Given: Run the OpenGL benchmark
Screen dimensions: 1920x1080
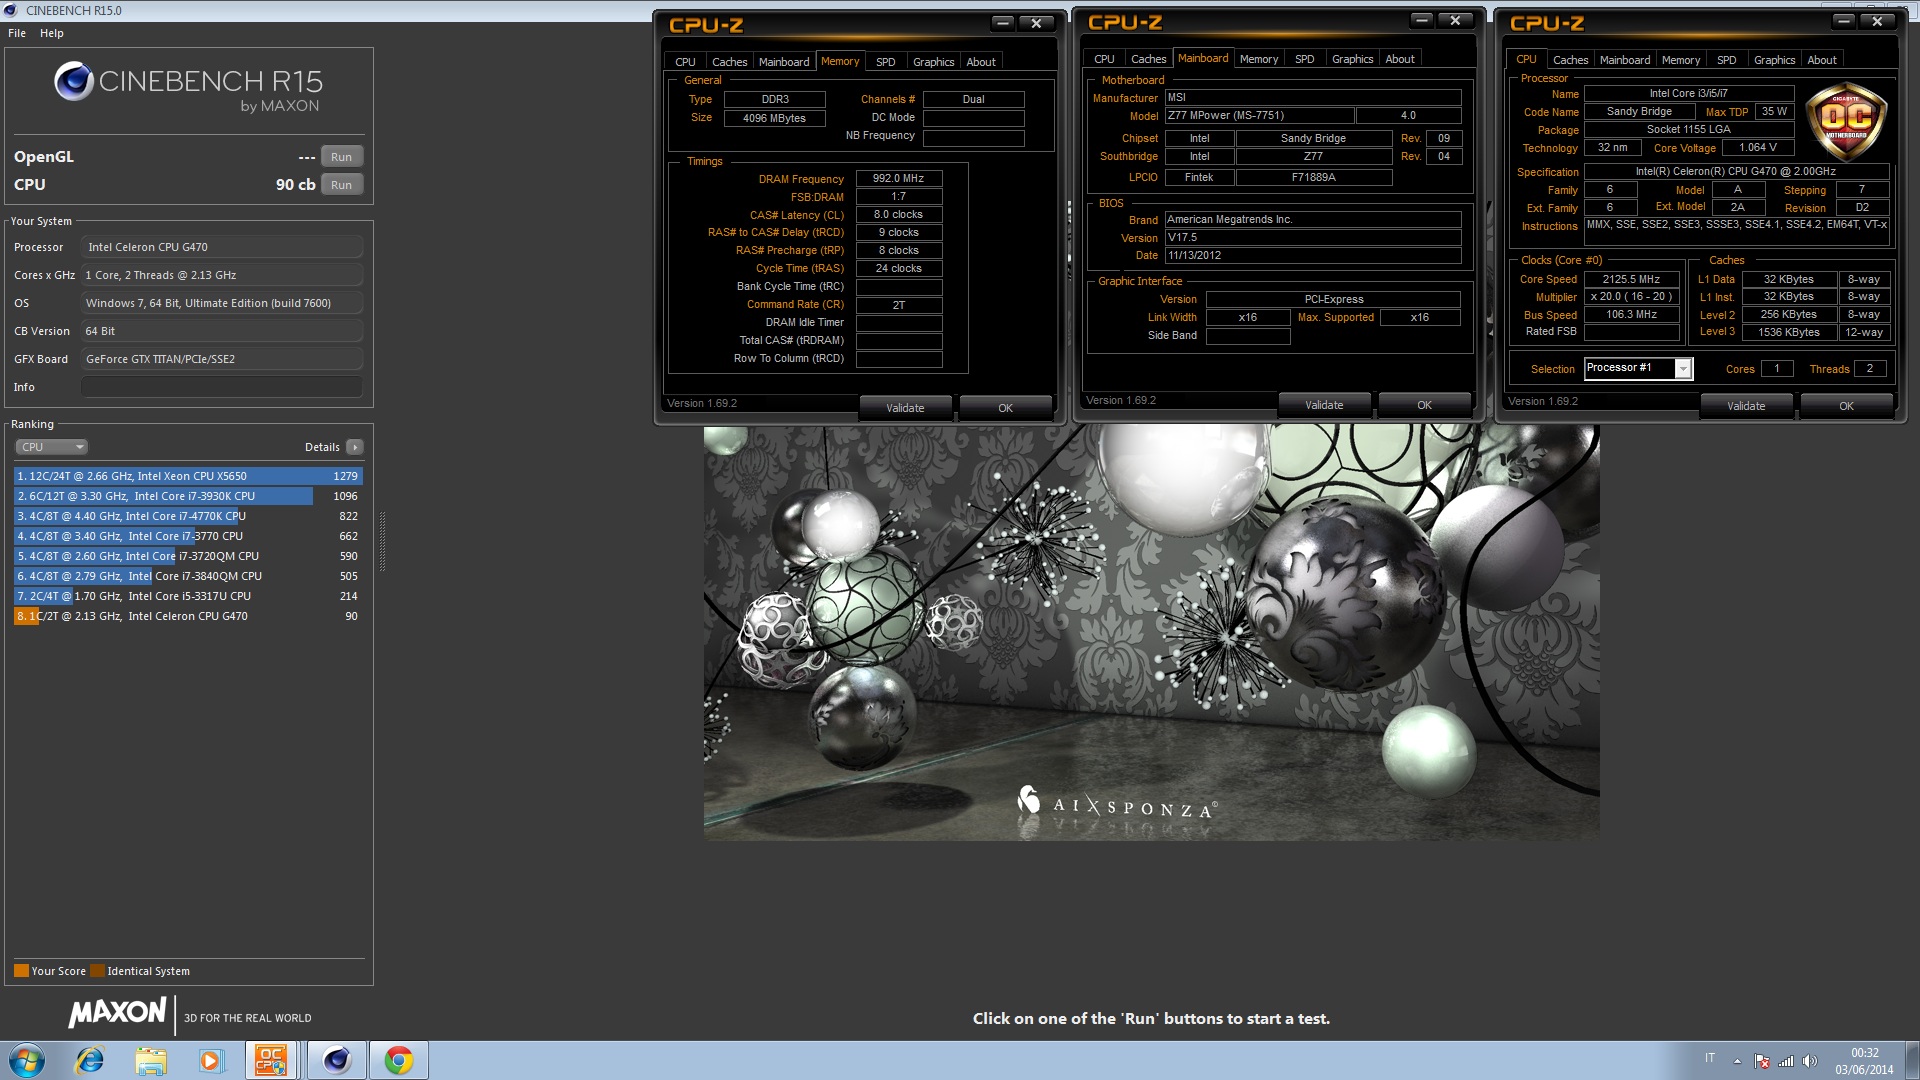Looking at the screenshot, I should coord(341,157).
